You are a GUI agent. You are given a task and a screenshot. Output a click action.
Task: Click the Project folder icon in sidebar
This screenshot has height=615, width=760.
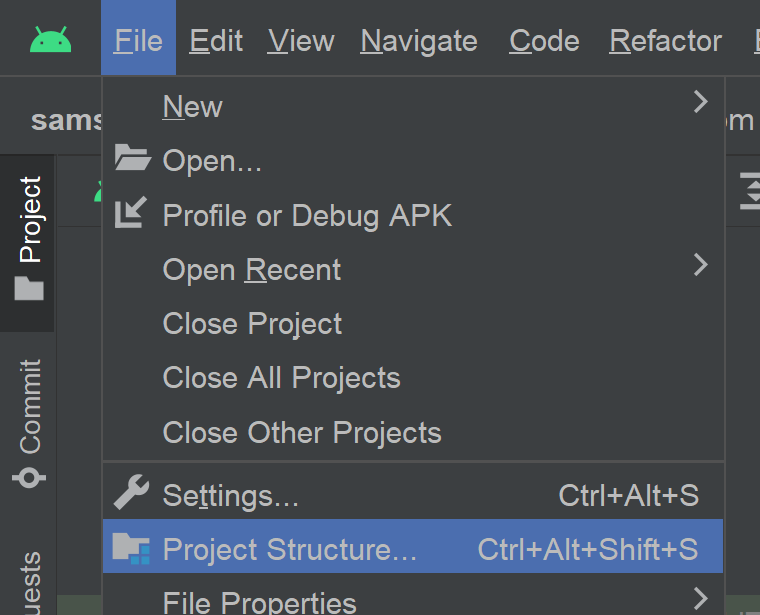[x=29, y=288]
